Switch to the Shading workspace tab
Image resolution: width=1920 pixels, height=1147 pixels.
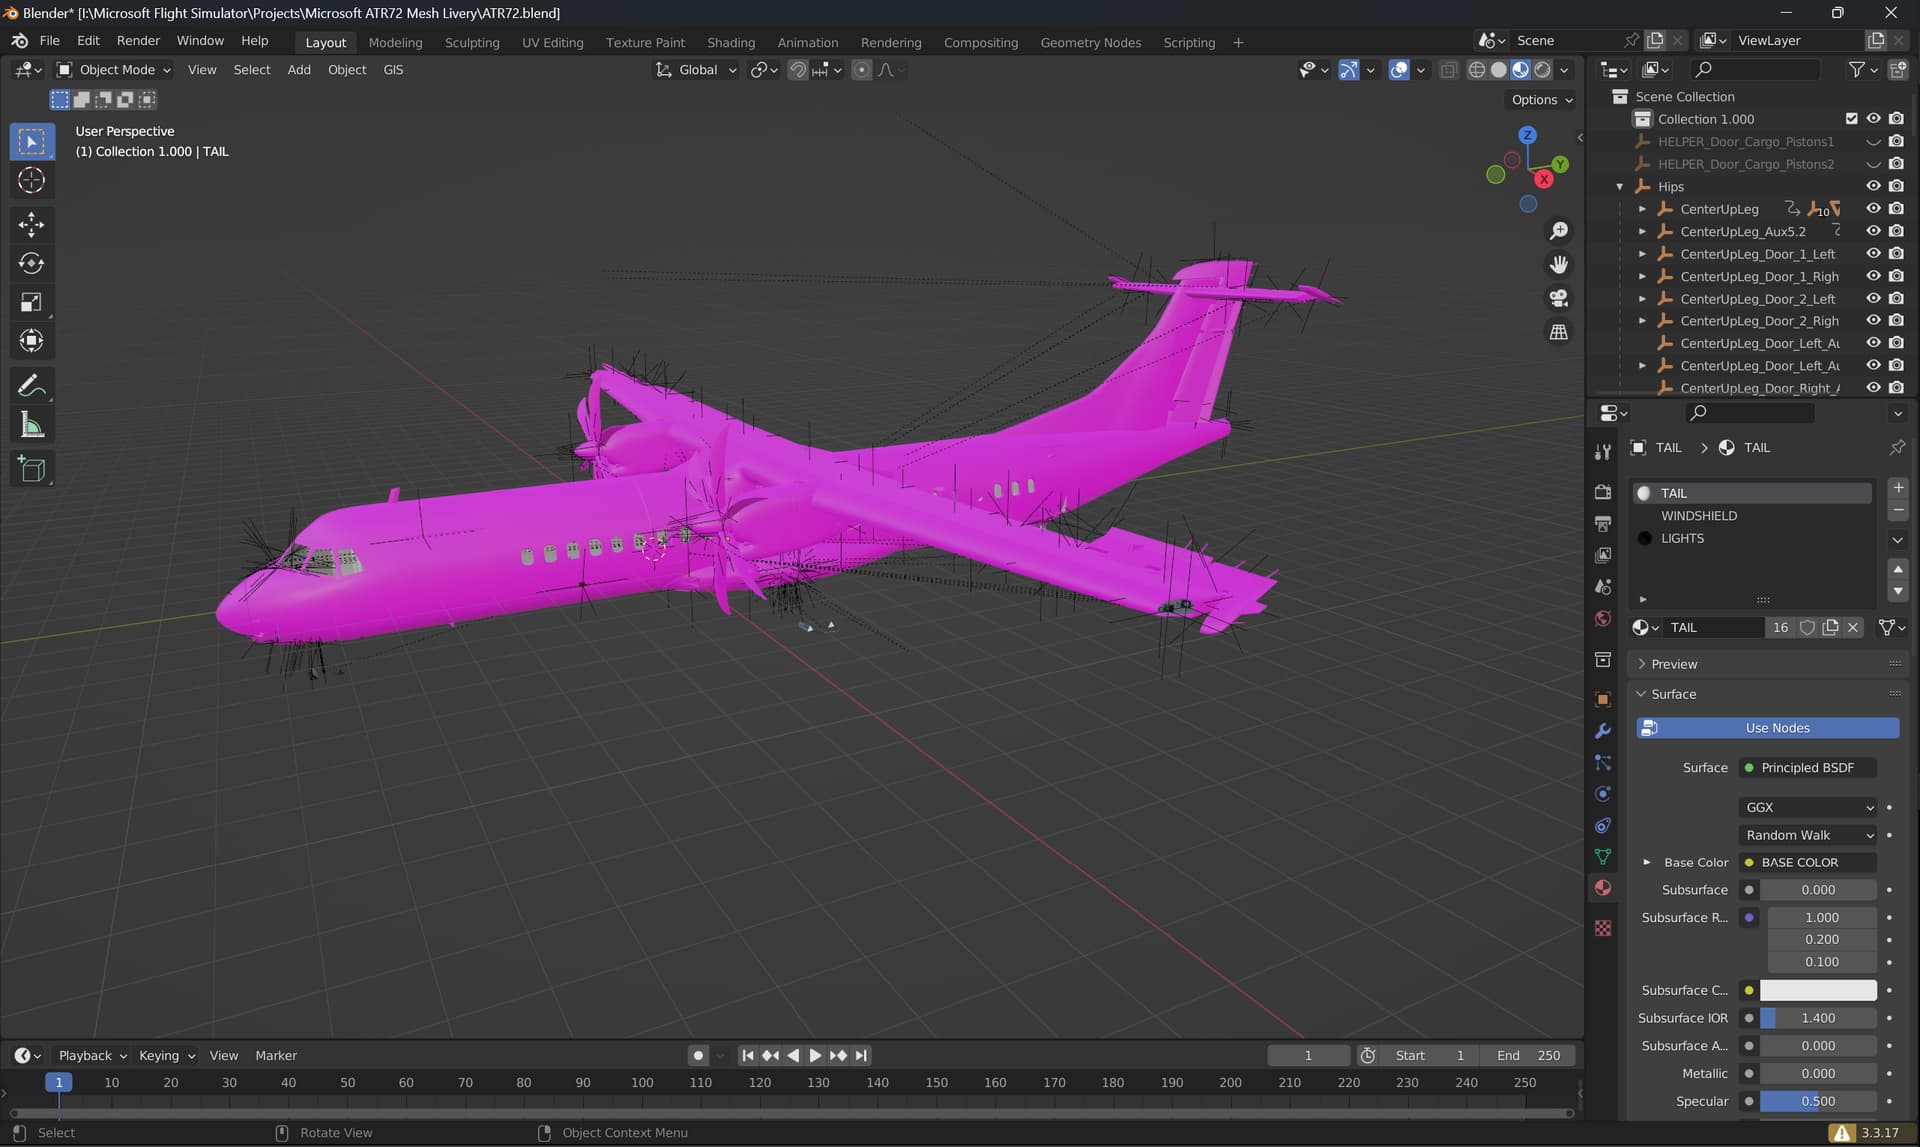[x=731, y=42]
